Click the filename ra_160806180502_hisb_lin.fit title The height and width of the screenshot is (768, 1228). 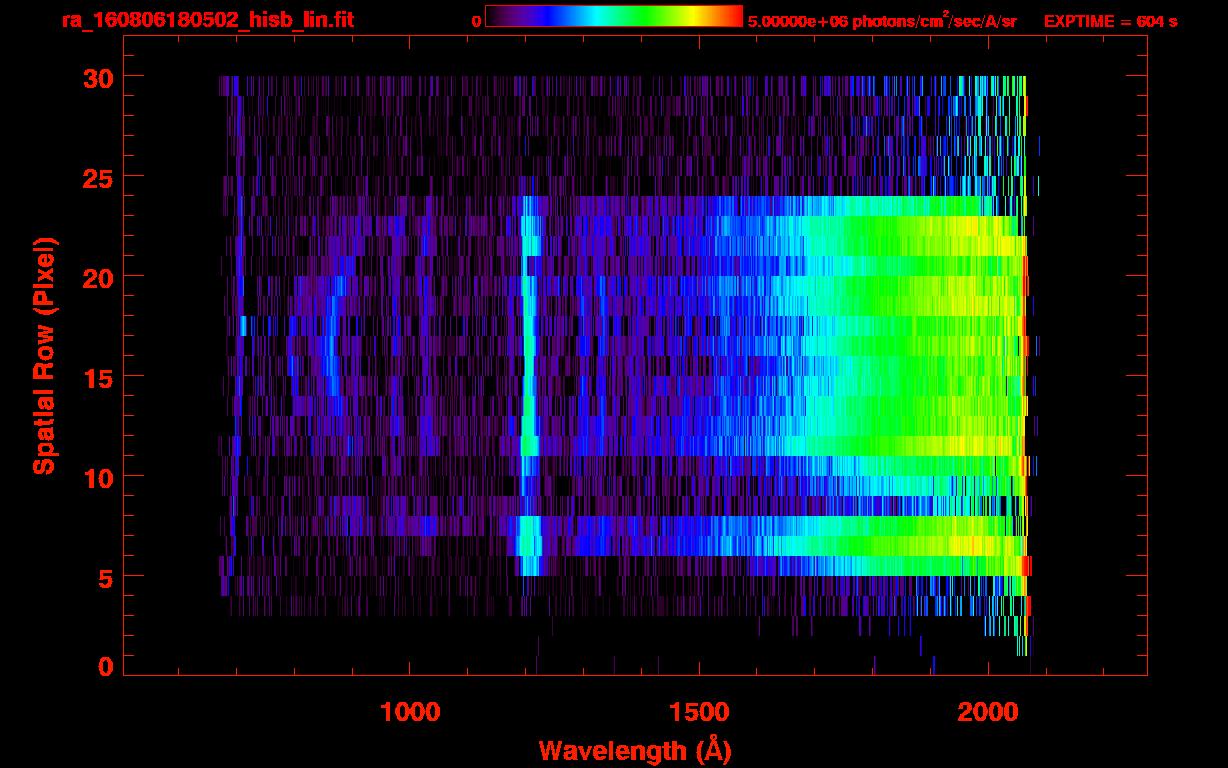click(206, 20)
